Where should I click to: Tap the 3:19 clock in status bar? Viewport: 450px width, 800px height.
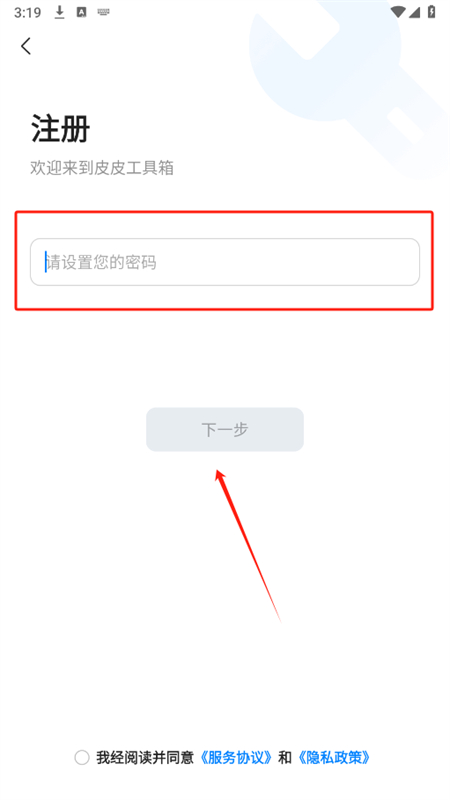click(x=28, y=13)
